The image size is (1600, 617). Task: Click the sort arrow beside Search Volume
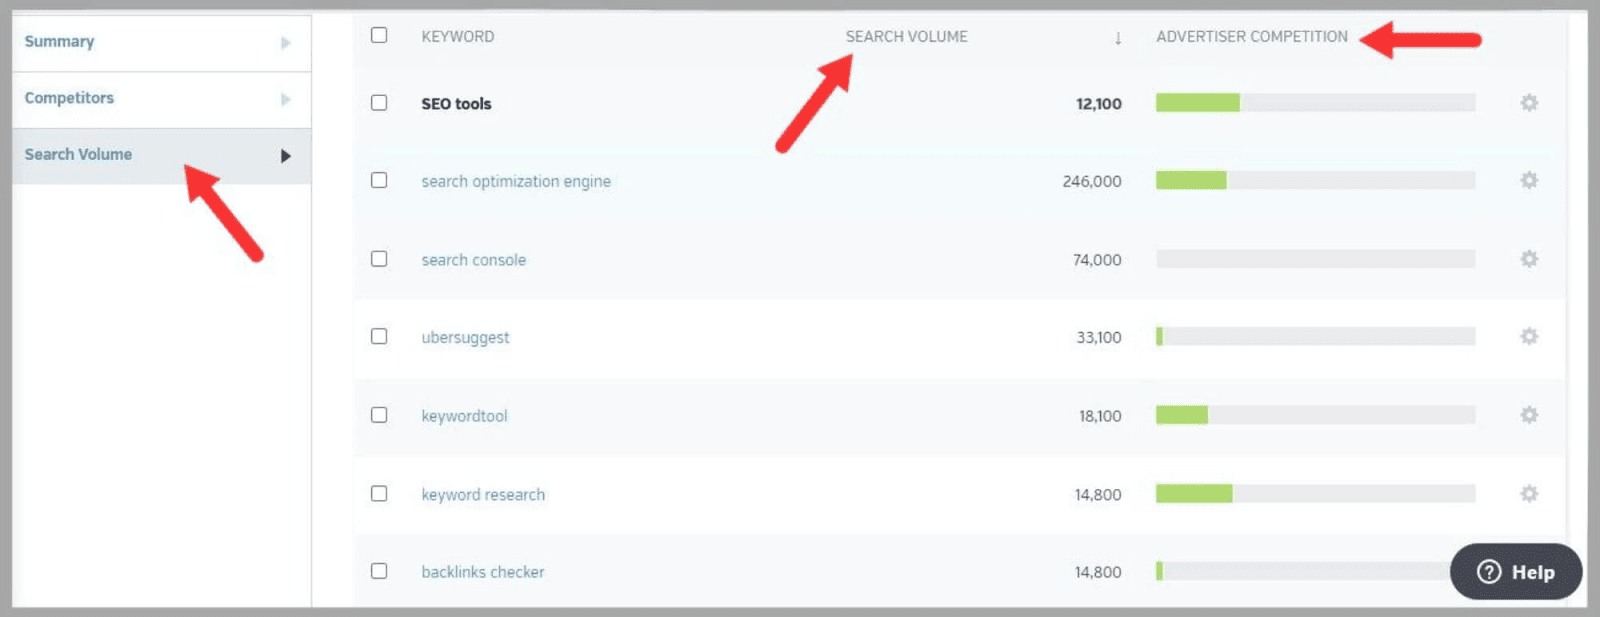1118,38
